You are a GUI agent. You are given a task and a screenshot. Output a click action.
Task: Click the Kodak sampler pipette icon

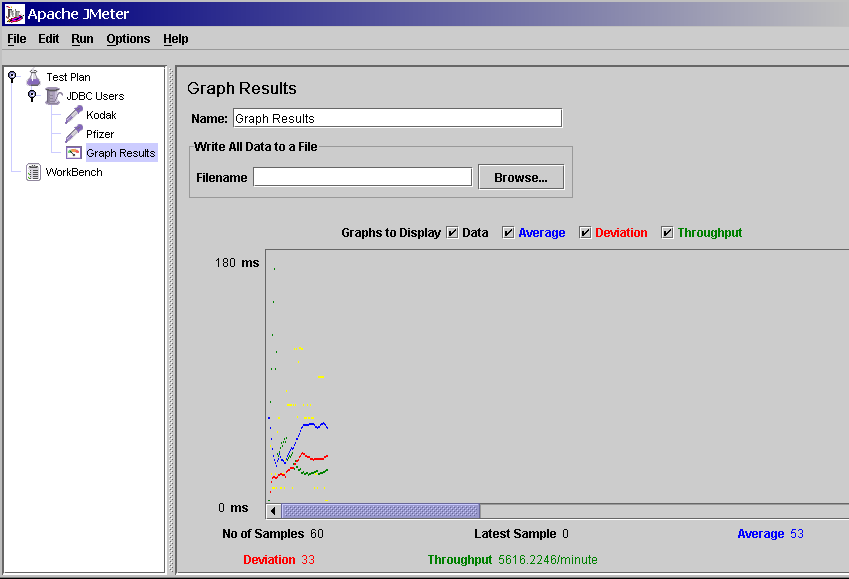coord(73,115)
